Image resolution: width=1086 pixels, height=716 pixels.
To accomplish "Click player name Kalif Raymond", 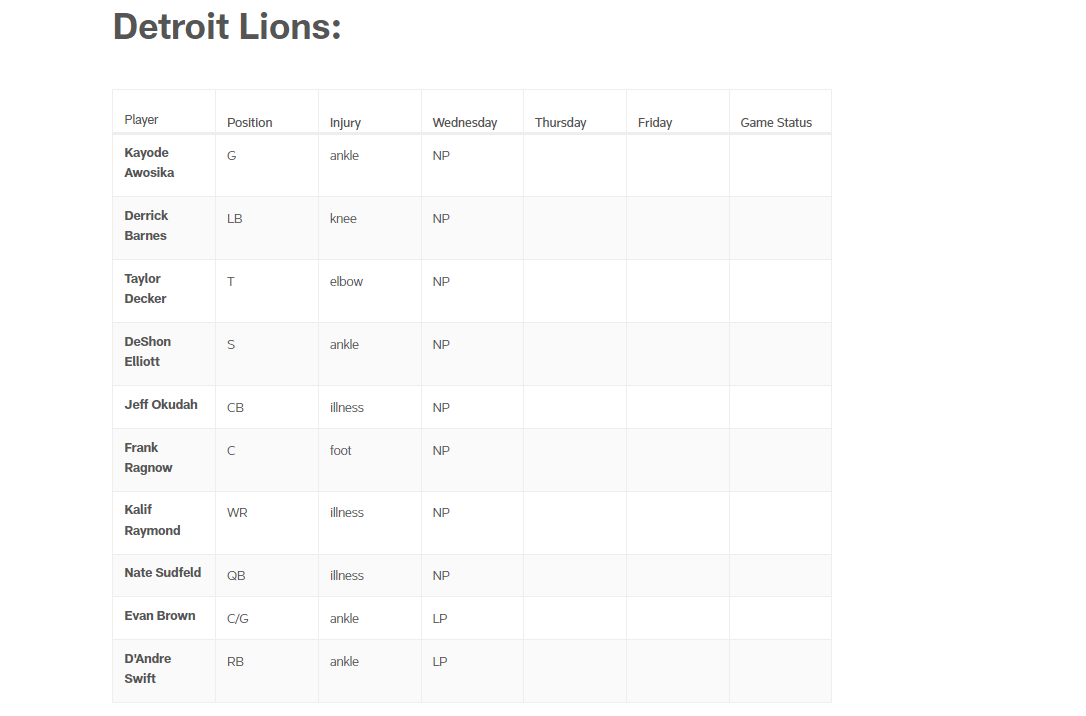I will (152, 520).
